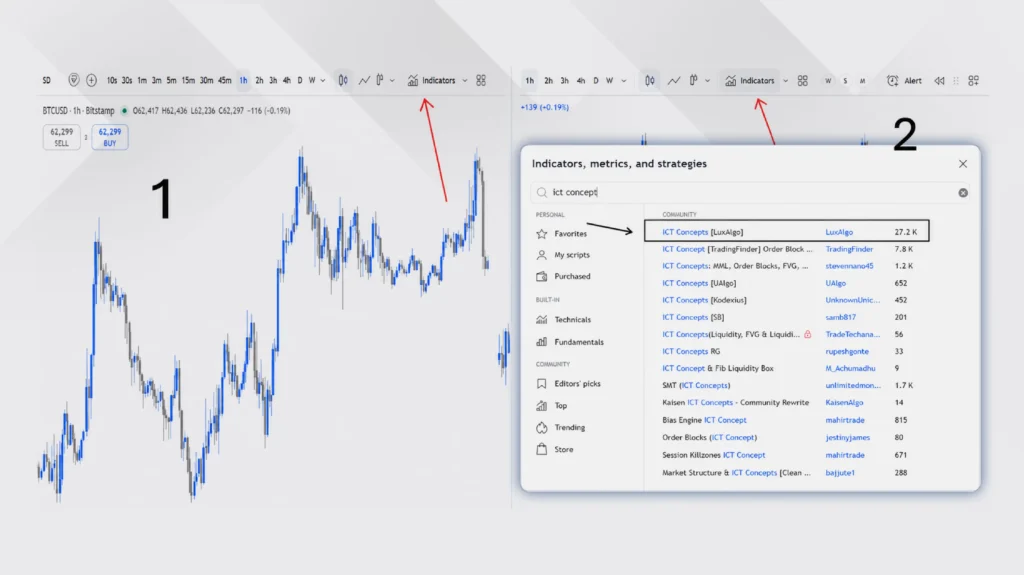
Task: Click small M button near Alert
Action: (863, 81)
